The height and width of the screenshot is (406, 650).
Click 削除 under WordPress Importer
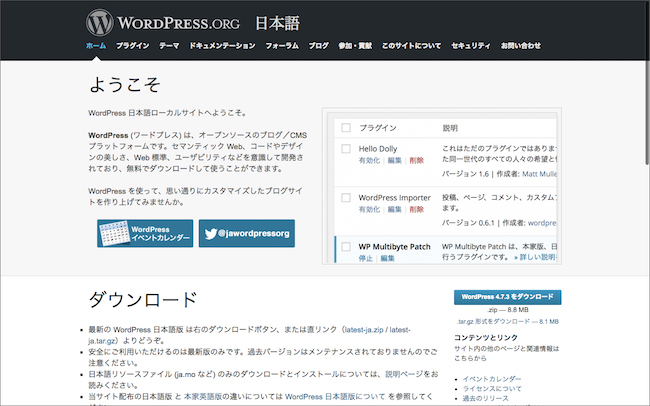coord(417,209)
